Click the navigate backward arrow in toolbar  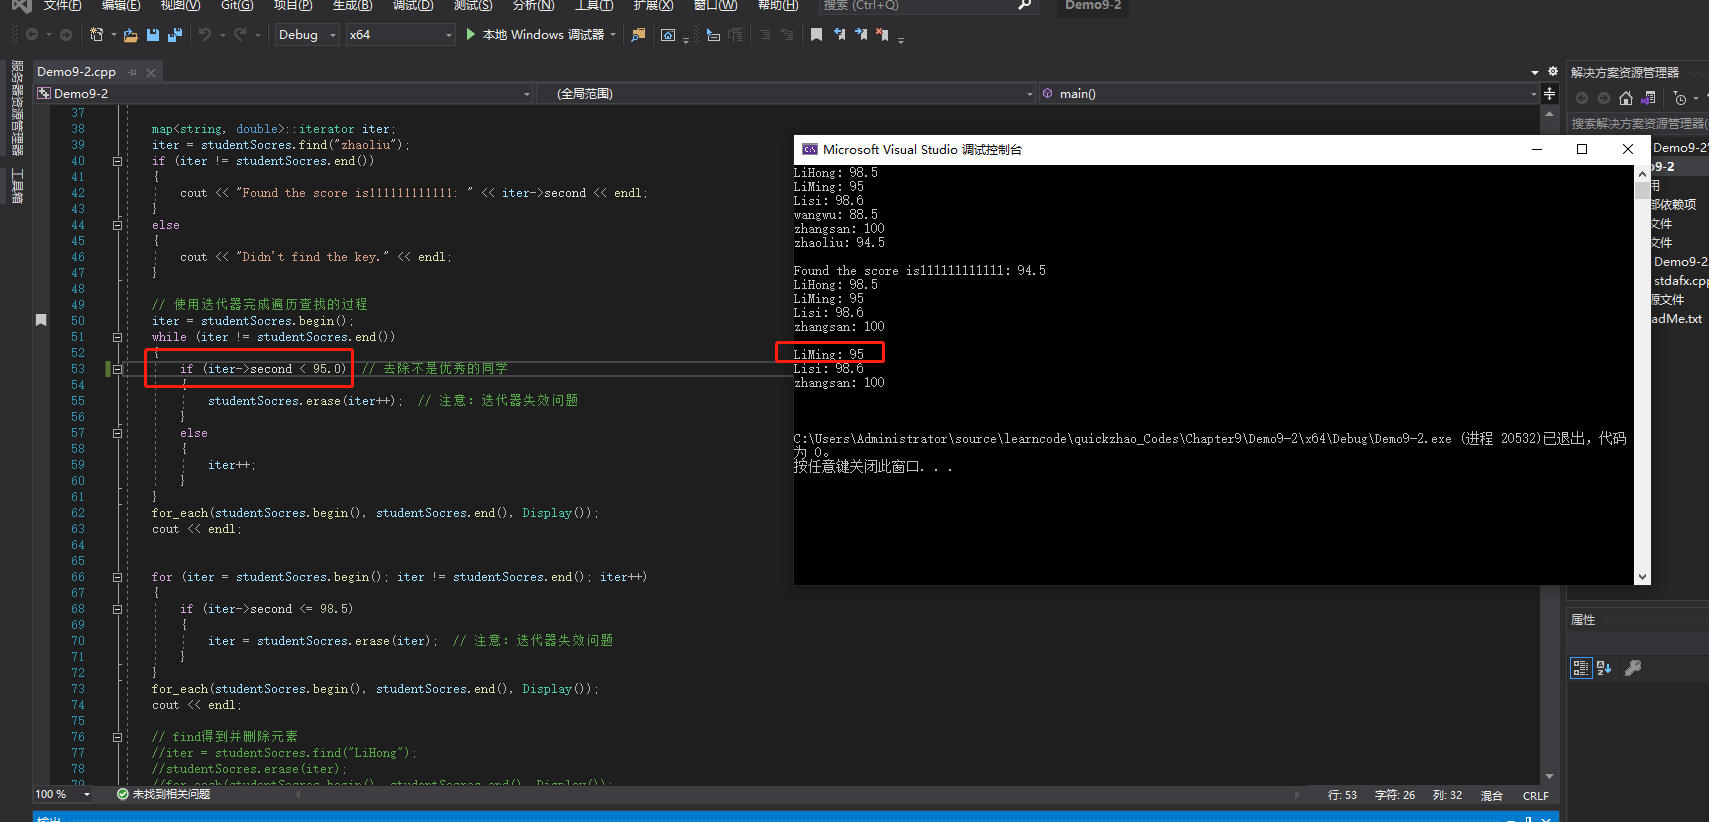[32, 35]
